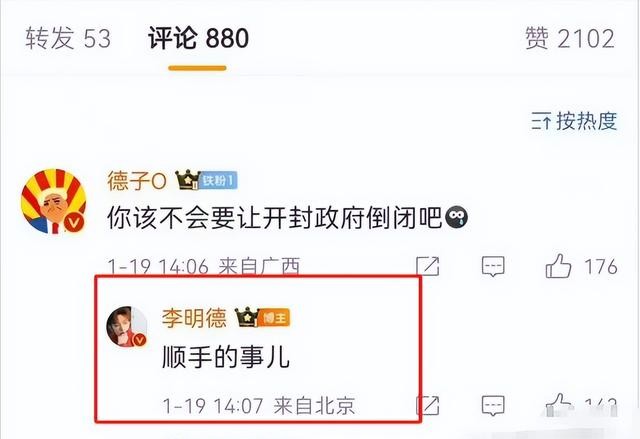Open the 赞 2102 tab
This screenshot has height=439, width=640.
(x=570, y=38)
